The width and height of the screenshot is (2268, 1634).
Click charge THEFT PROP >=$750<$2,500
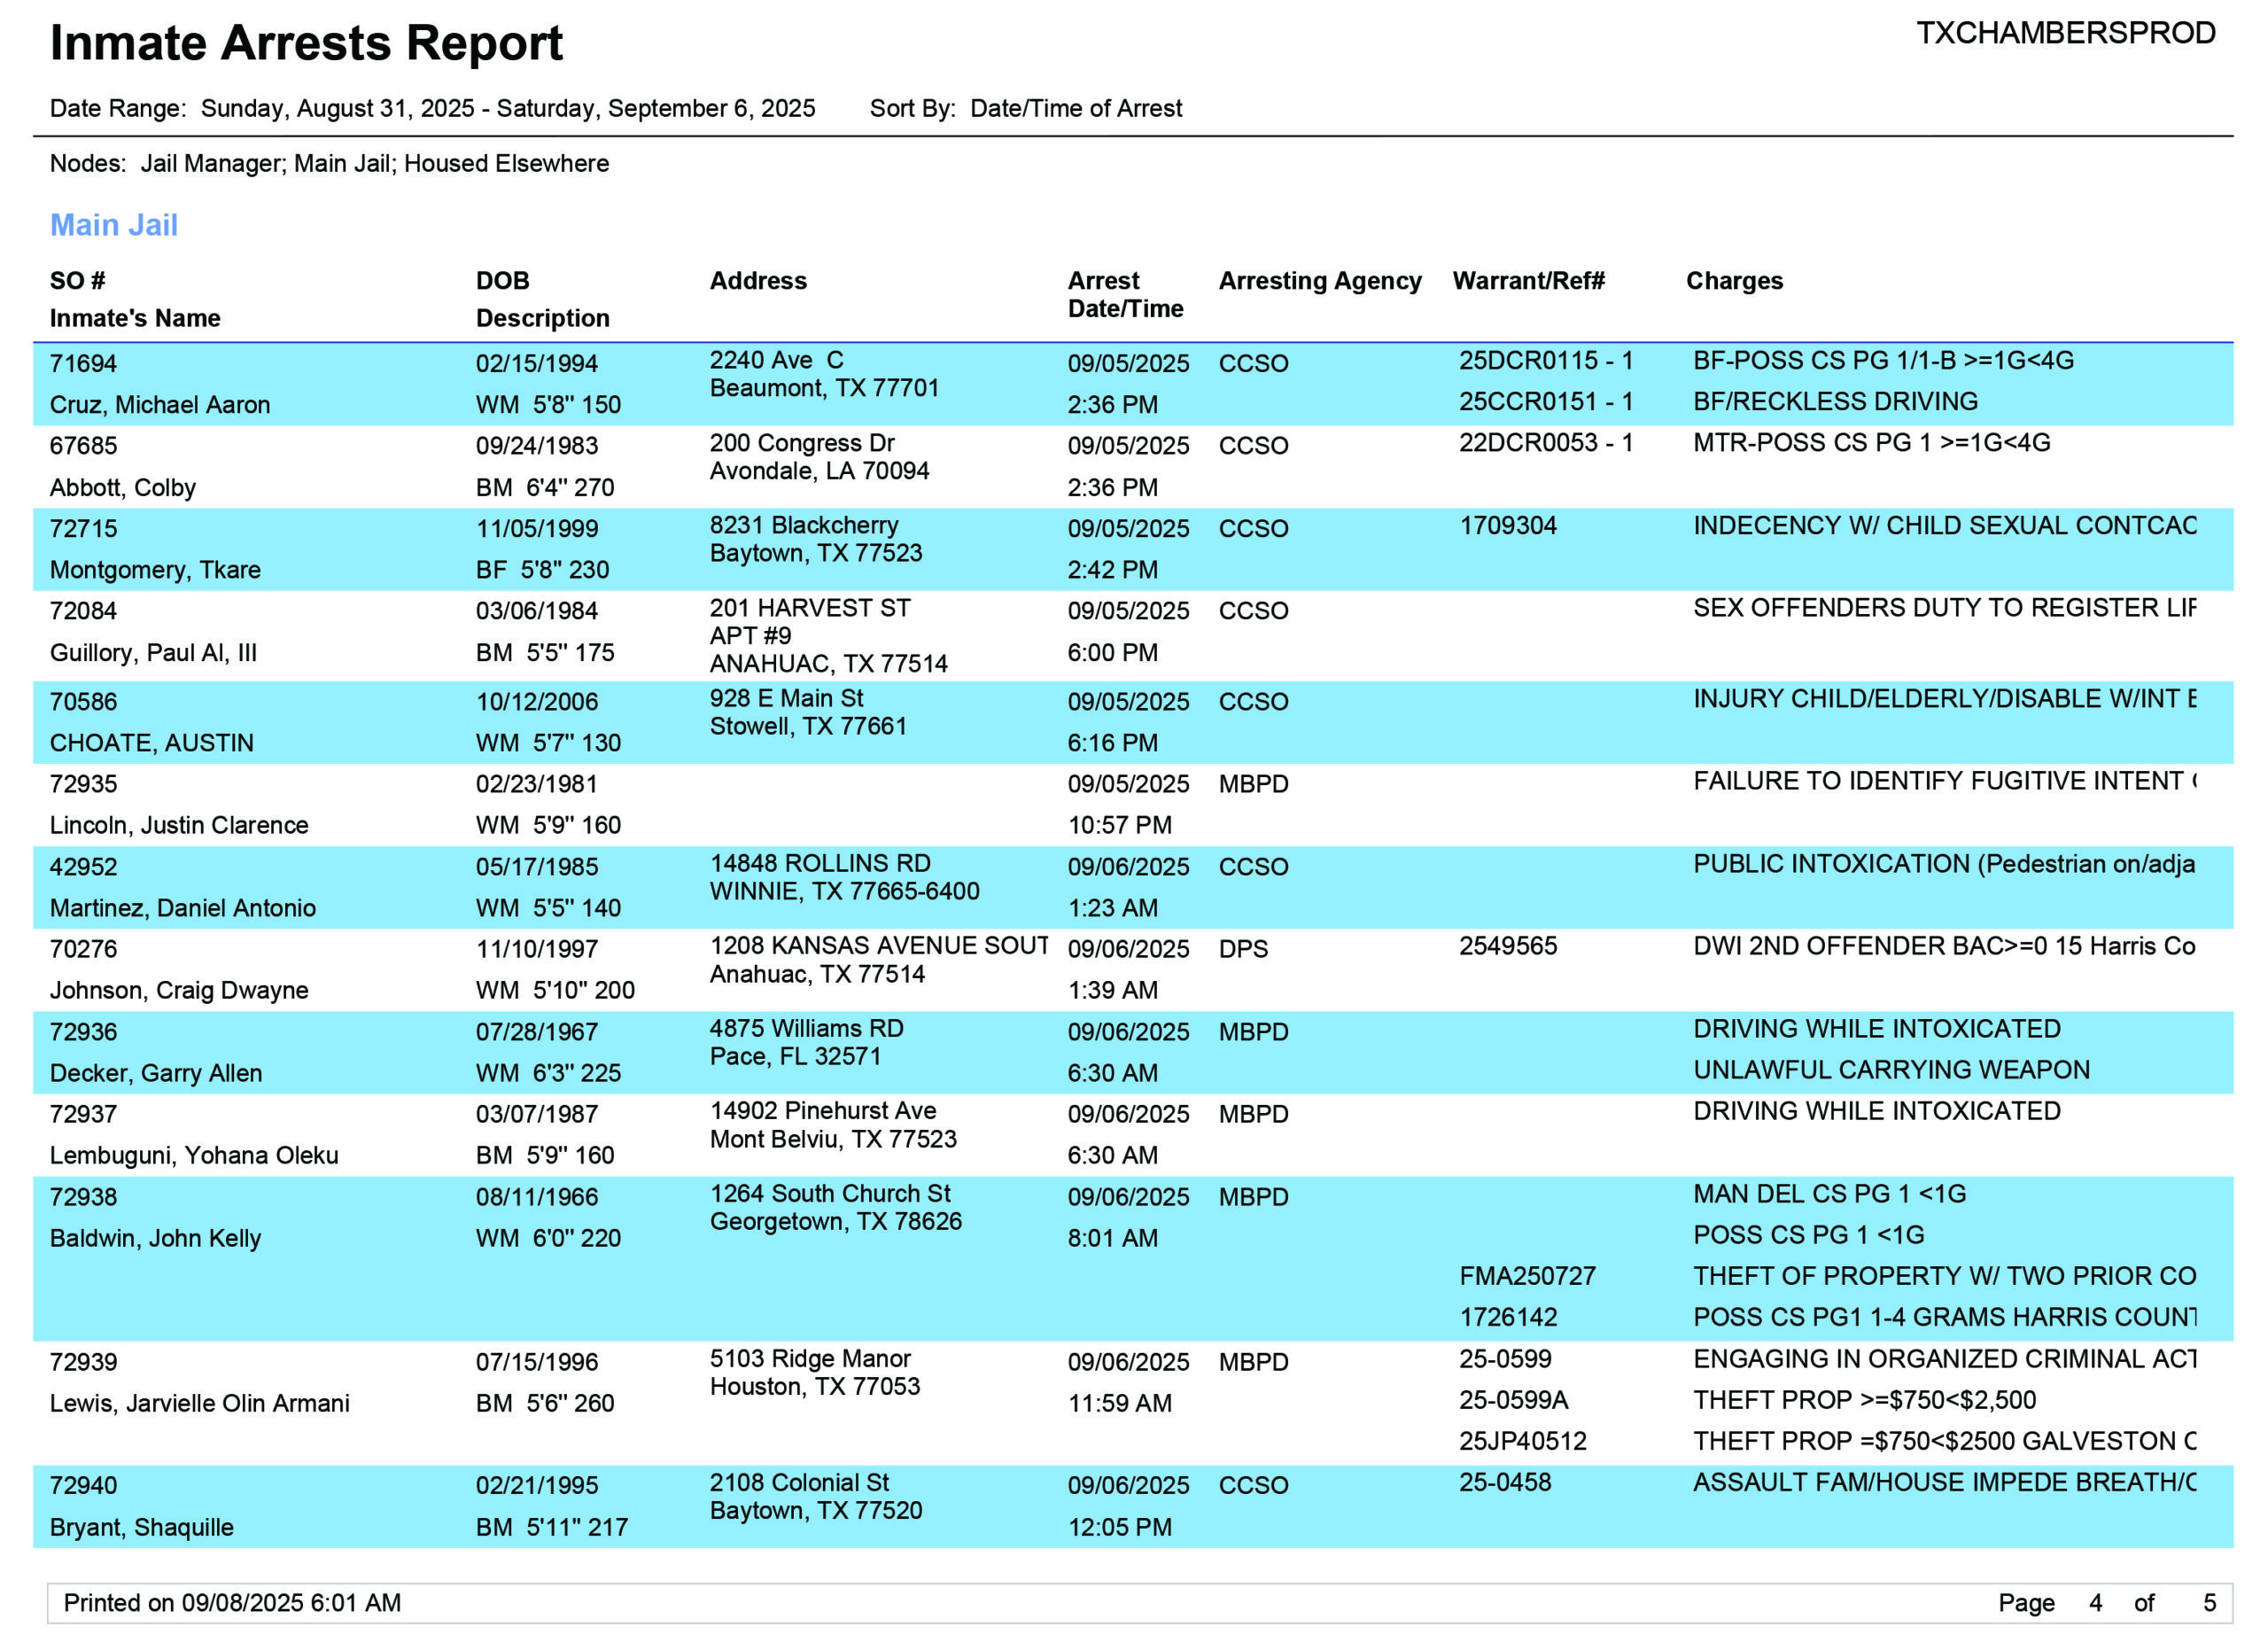(x=1864, y=1399)
